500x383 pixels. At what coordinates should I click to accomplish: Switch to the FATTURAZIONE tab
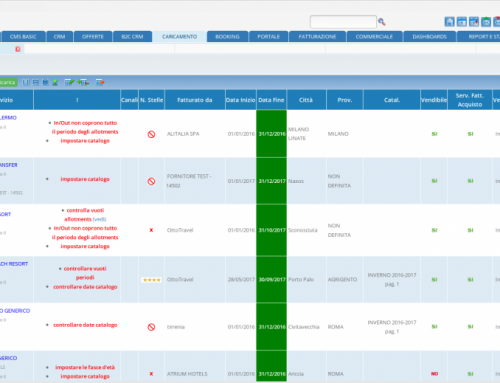pyautogui.click(x=317, y=37)
